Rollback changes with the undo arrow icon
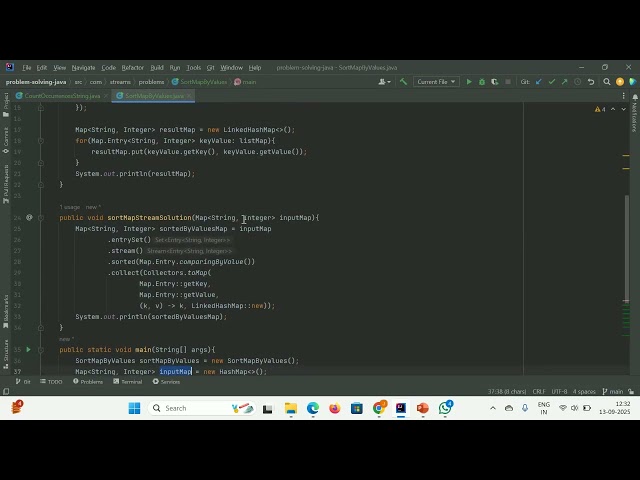The height and width of the screenshot is (480, 640). (x=591, y=82)
